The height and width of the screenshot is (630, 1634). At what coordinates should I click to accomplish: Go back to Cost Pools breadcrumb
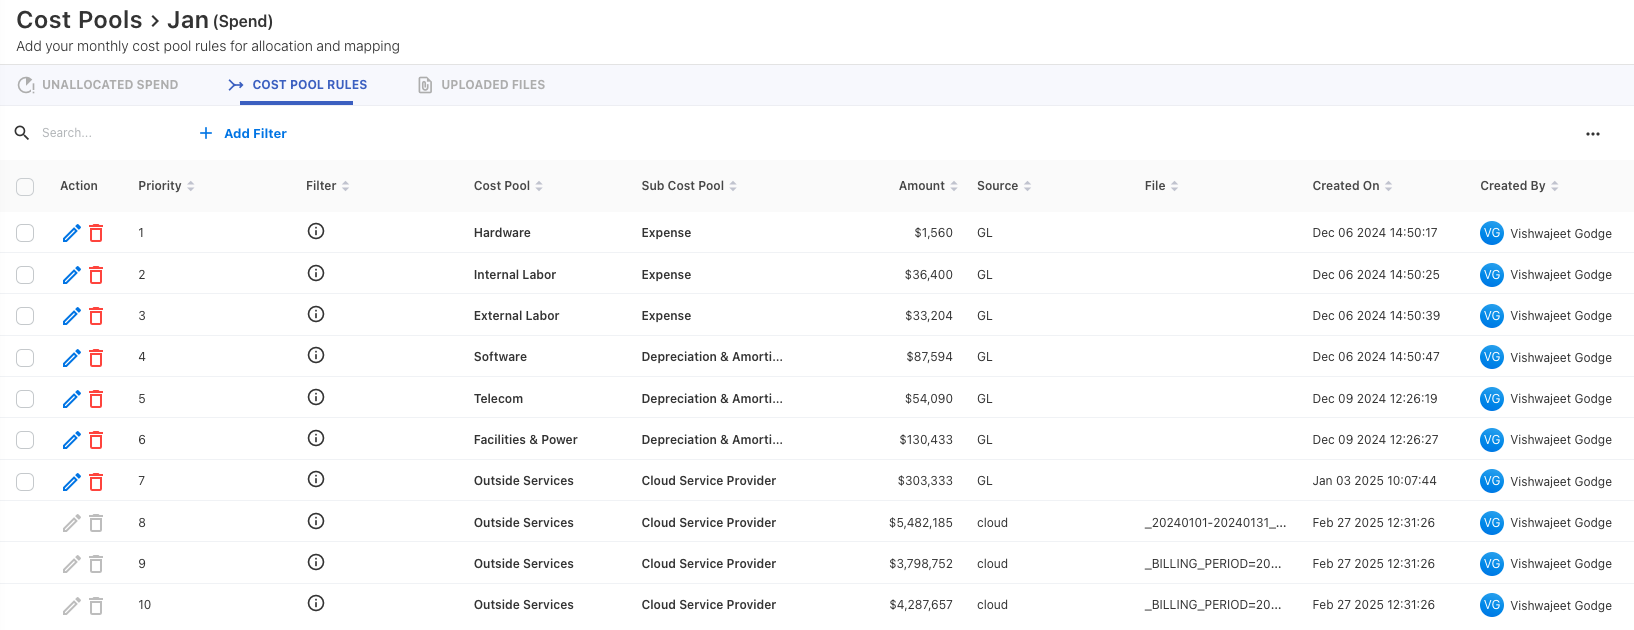[79, 20]
